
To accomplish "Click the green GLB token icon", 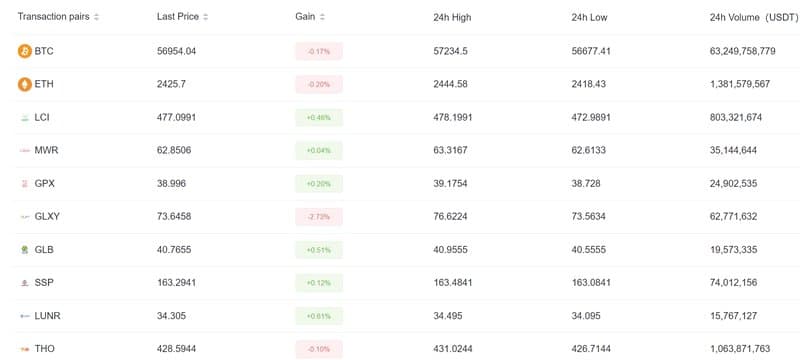I will click(x=24, y=250).
